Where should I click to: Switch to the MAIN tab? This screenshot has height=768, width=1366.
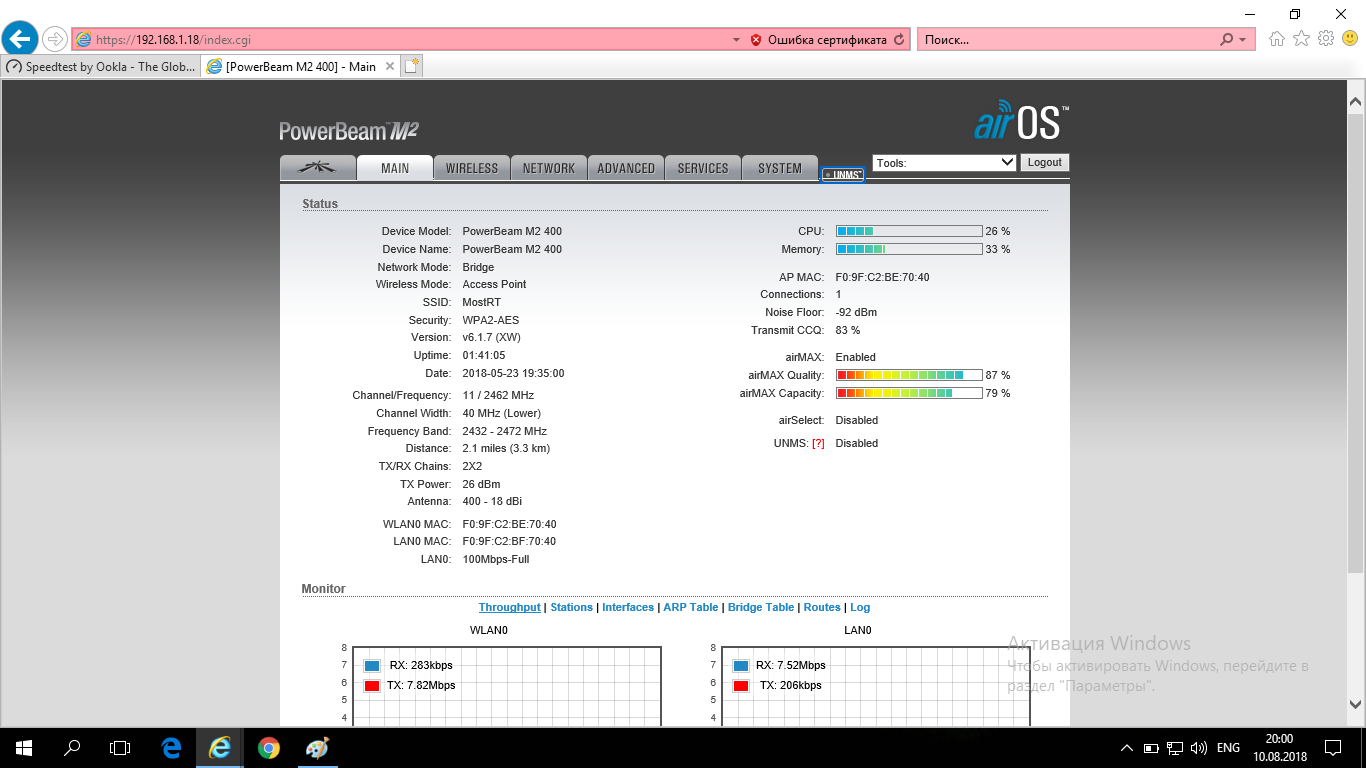point(395,168)
